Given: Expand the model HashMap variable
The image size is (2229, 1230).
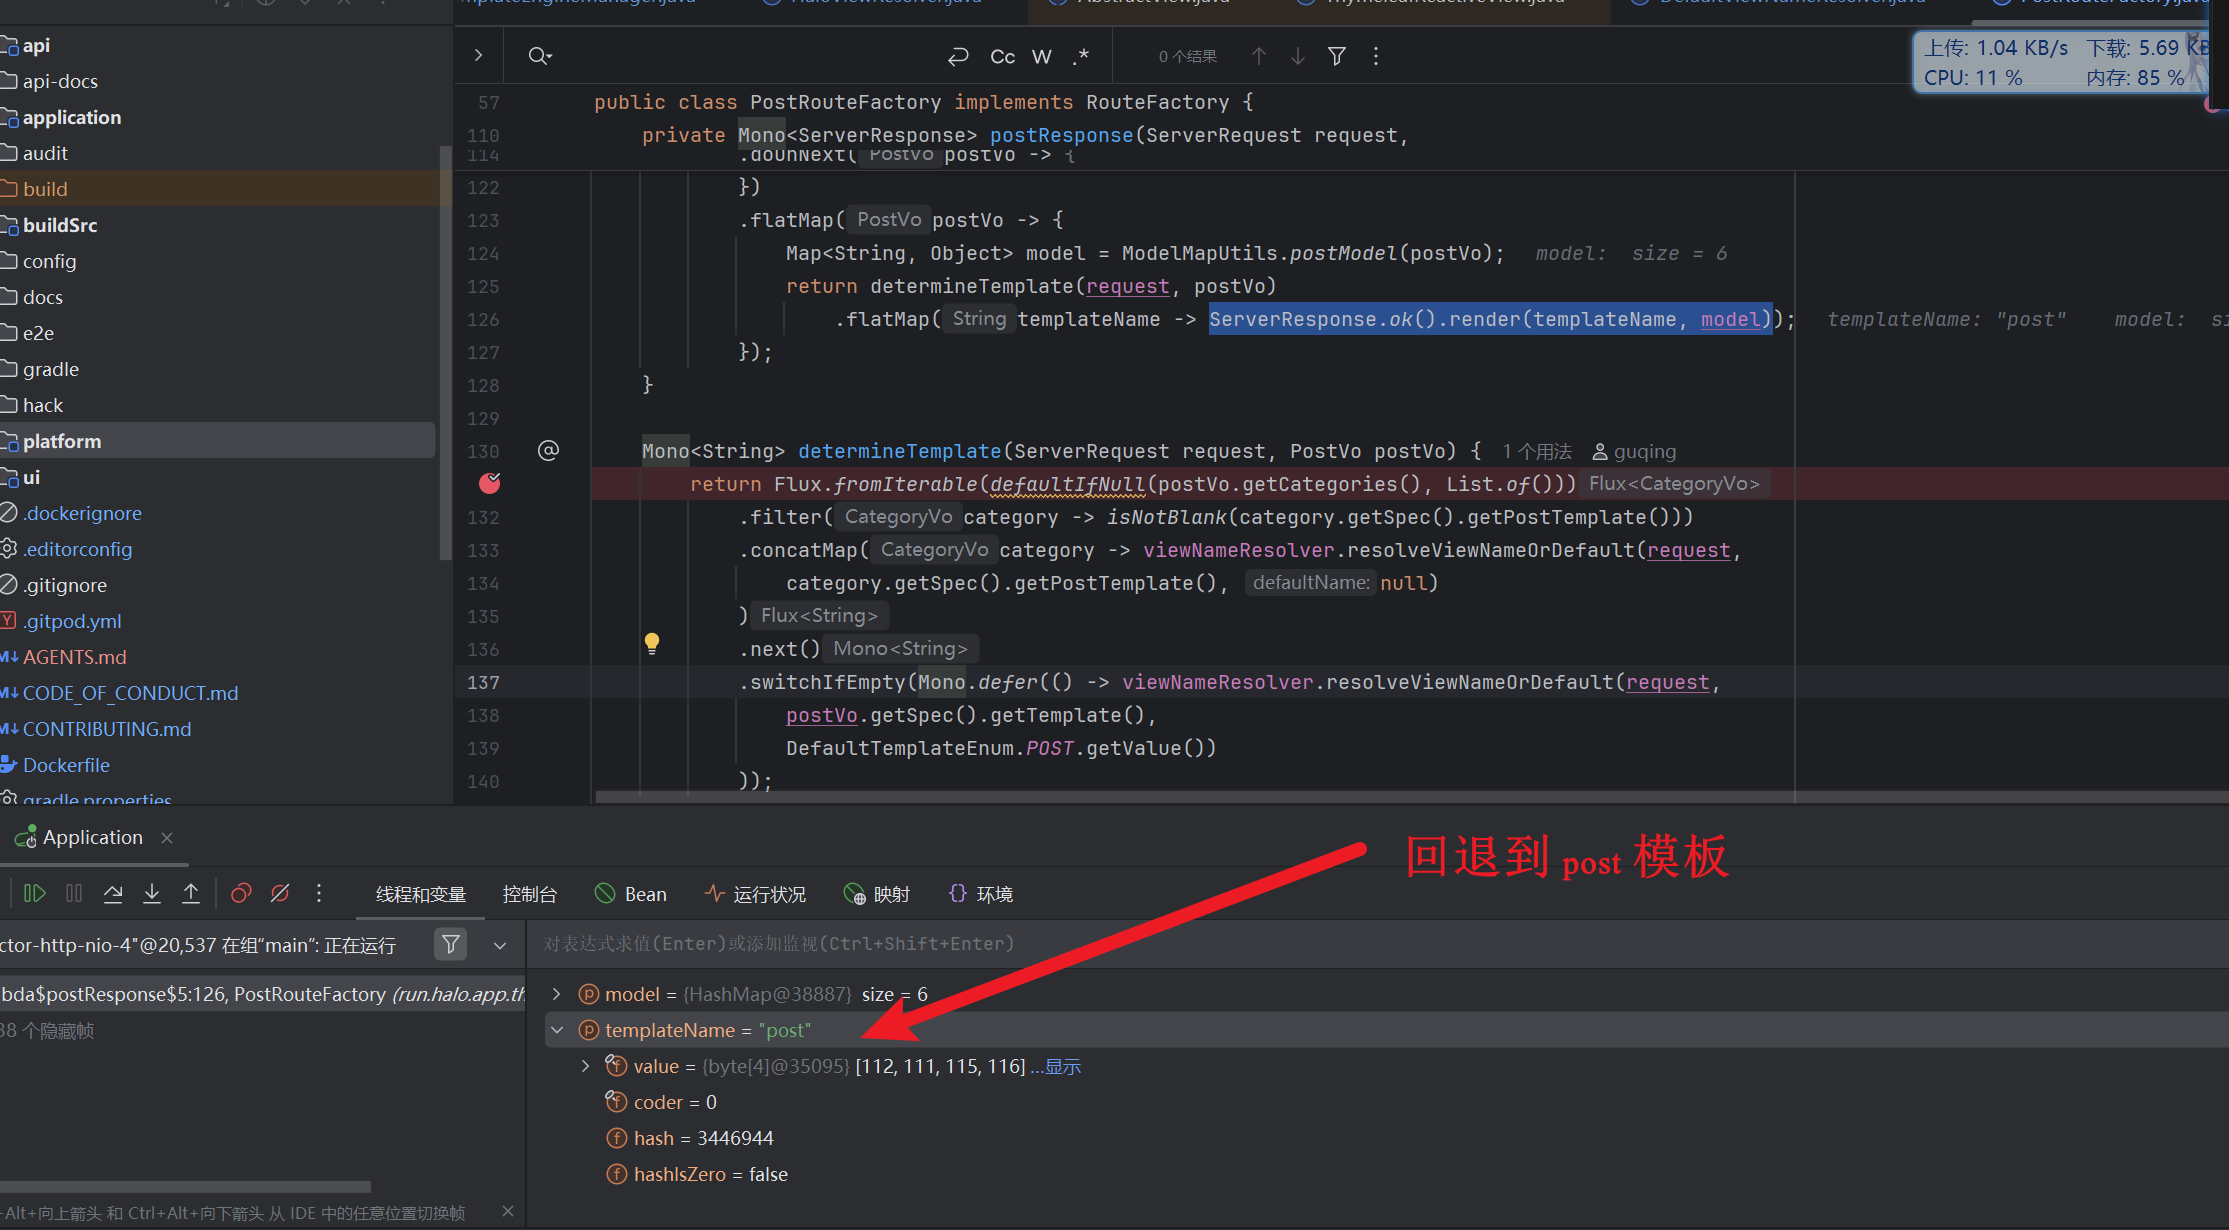Looking at the screenshot, I should click(557, 994).
